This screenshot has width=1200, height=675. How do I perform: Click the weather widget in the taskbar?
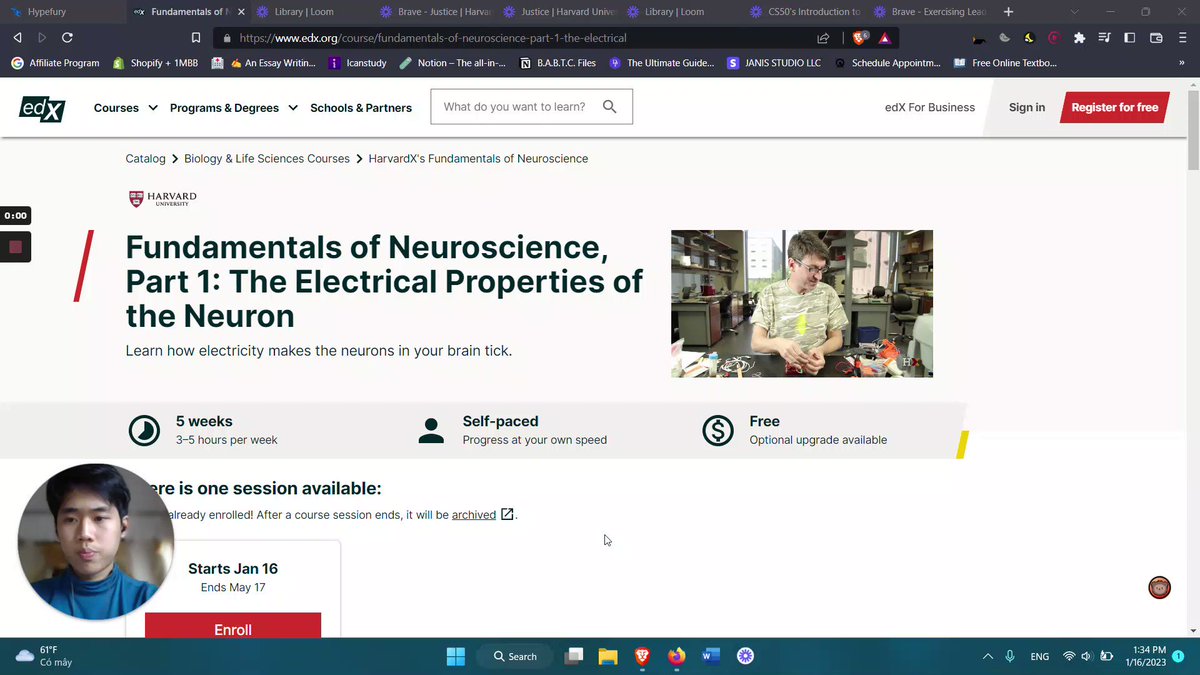pyautogui.click(x=44, y=656)
